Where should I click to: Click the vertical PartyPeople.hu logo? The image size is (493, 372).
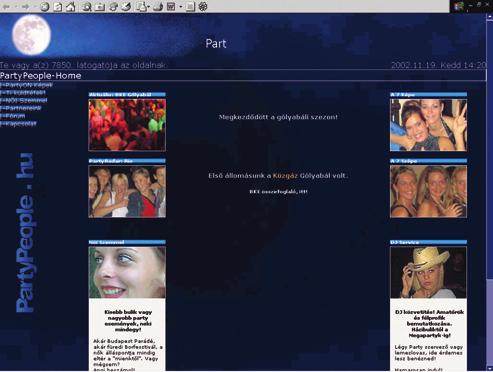pos(25,233)
